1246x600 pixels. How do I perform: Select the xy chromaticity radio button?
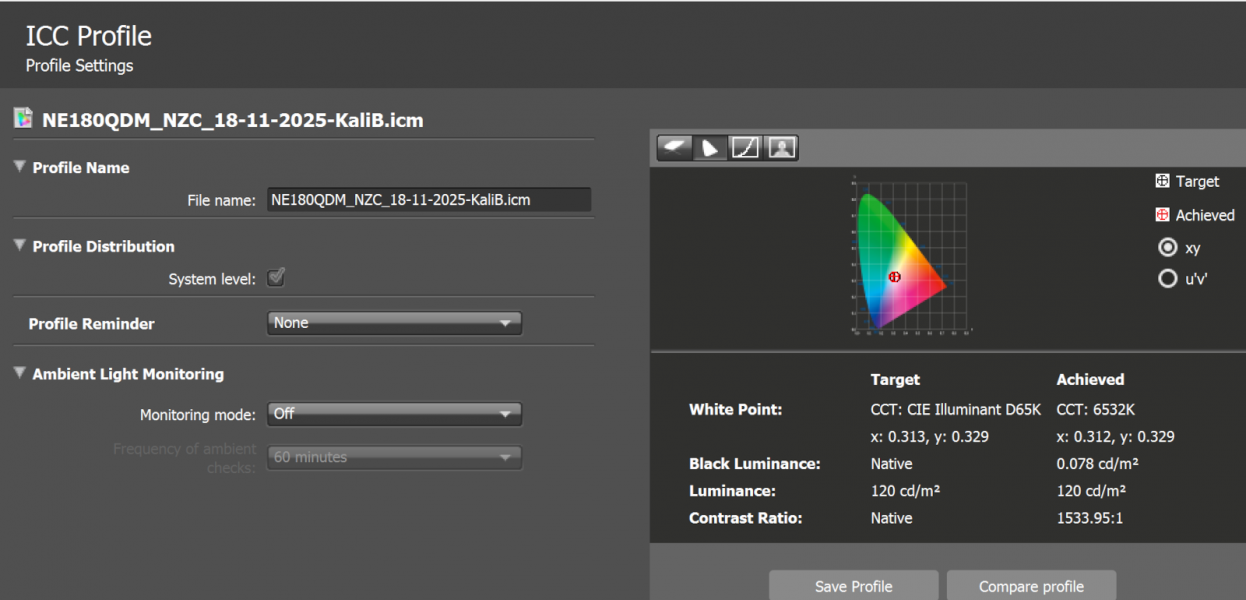click(x=1167, y=247)
